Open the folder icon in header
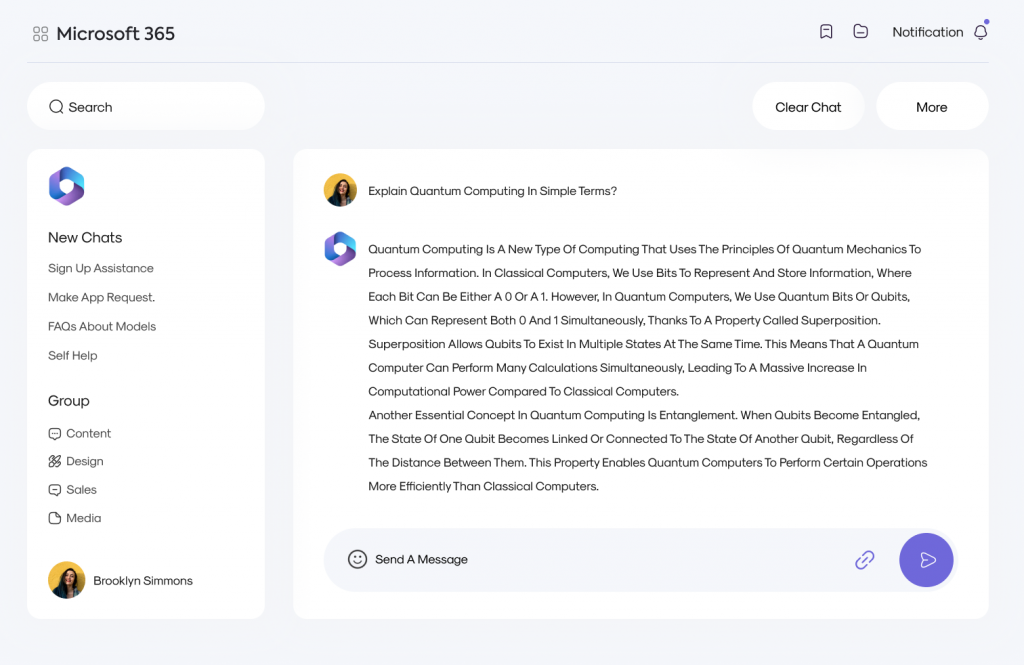This screenshot has width=1024, height=665. pos(860,31)
